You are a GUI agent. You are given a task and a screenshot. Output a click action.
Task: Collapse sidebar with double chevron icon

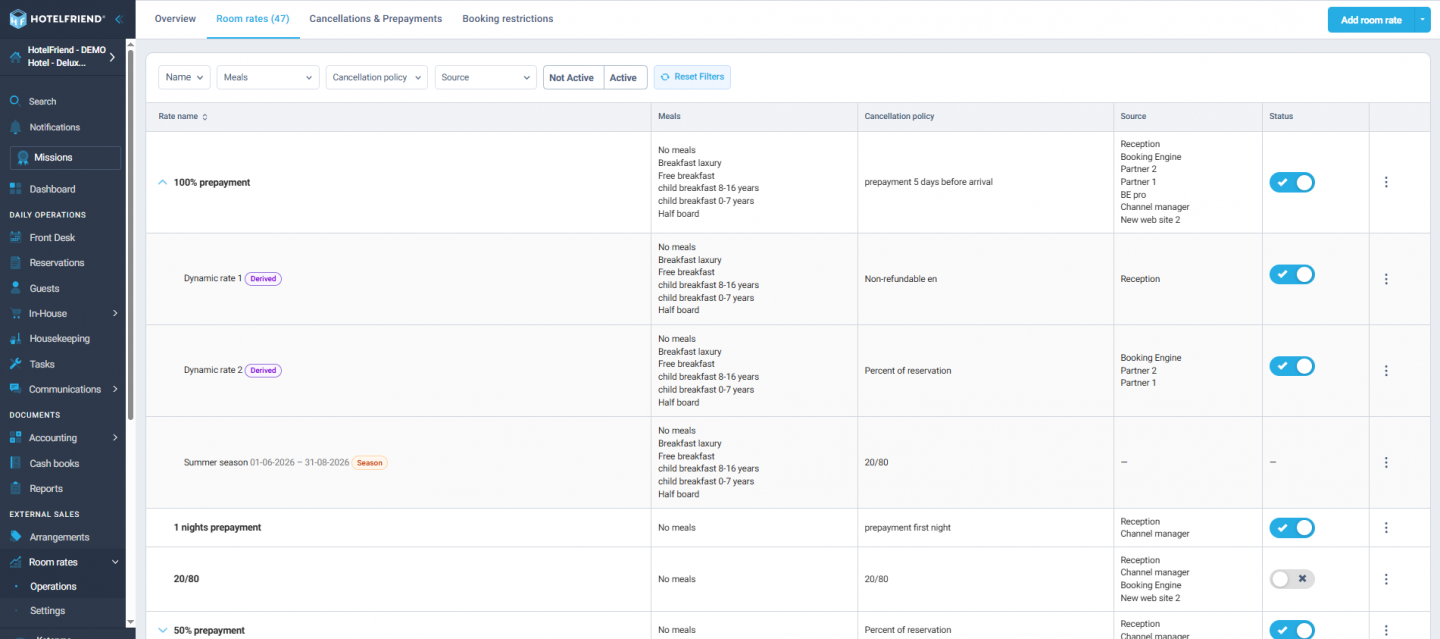tap(118, 19)
